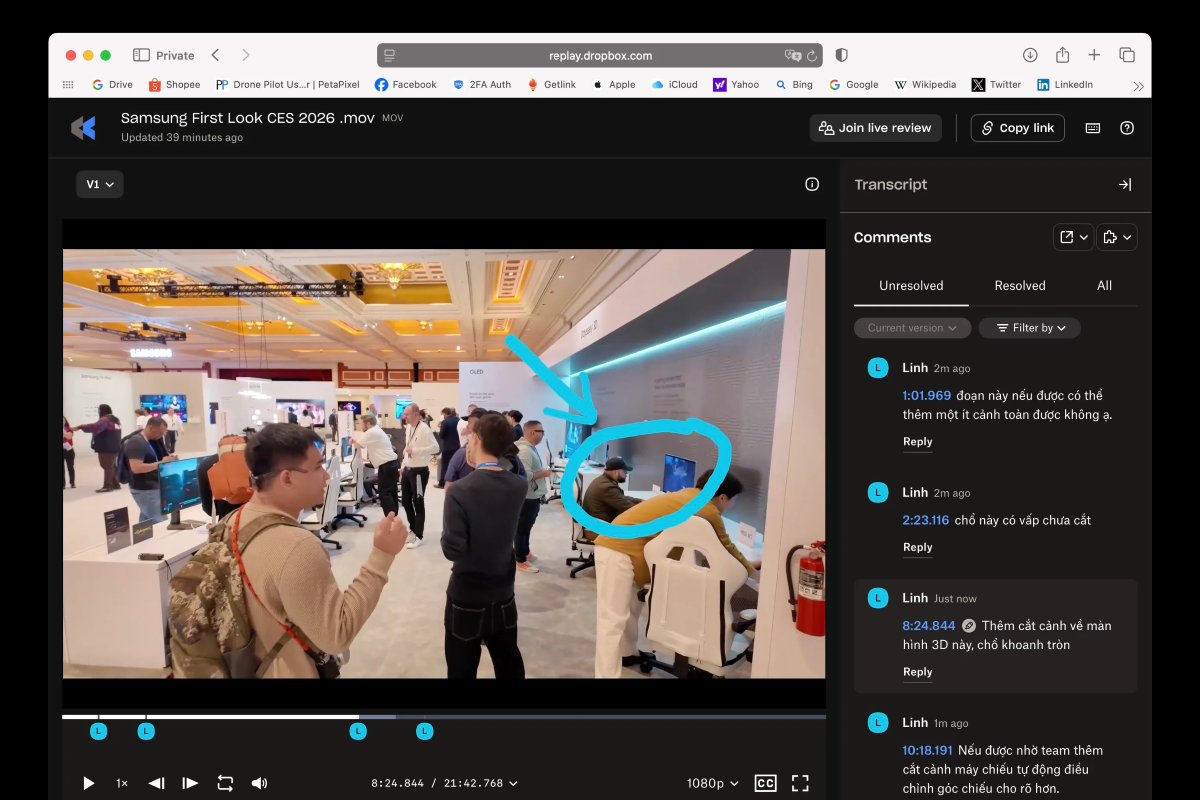Toggle loop playback mode
Image resolution: width=1200 pixels, height=800 pixels.
225,783
